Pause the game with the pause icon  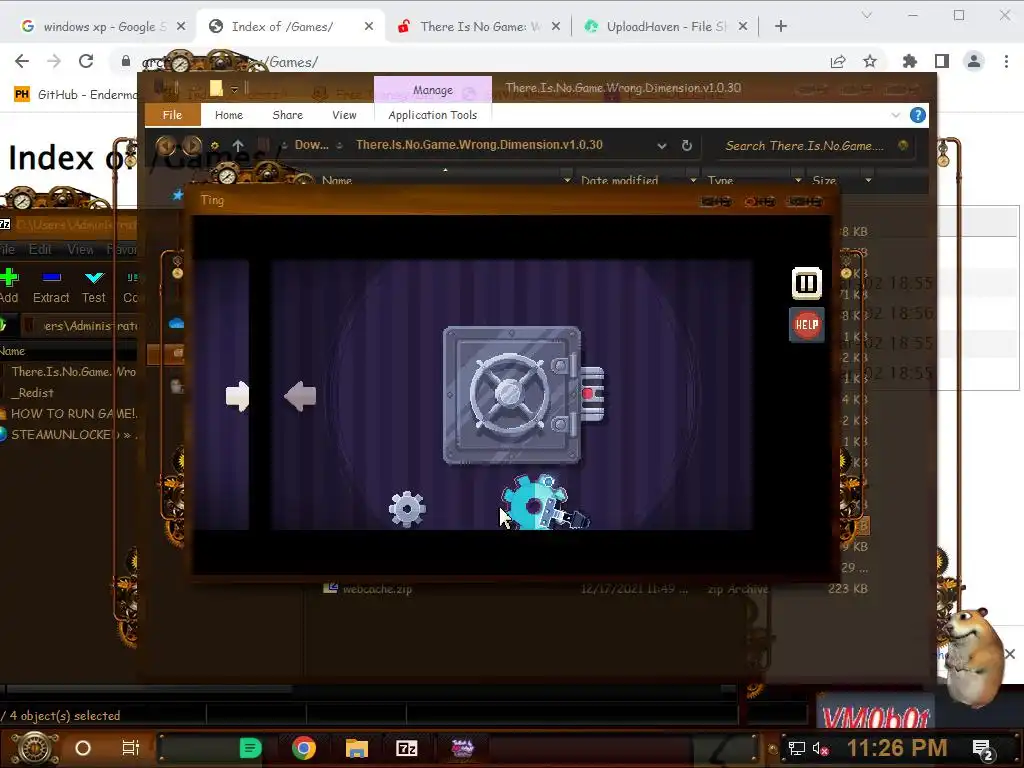pos(807,283)
